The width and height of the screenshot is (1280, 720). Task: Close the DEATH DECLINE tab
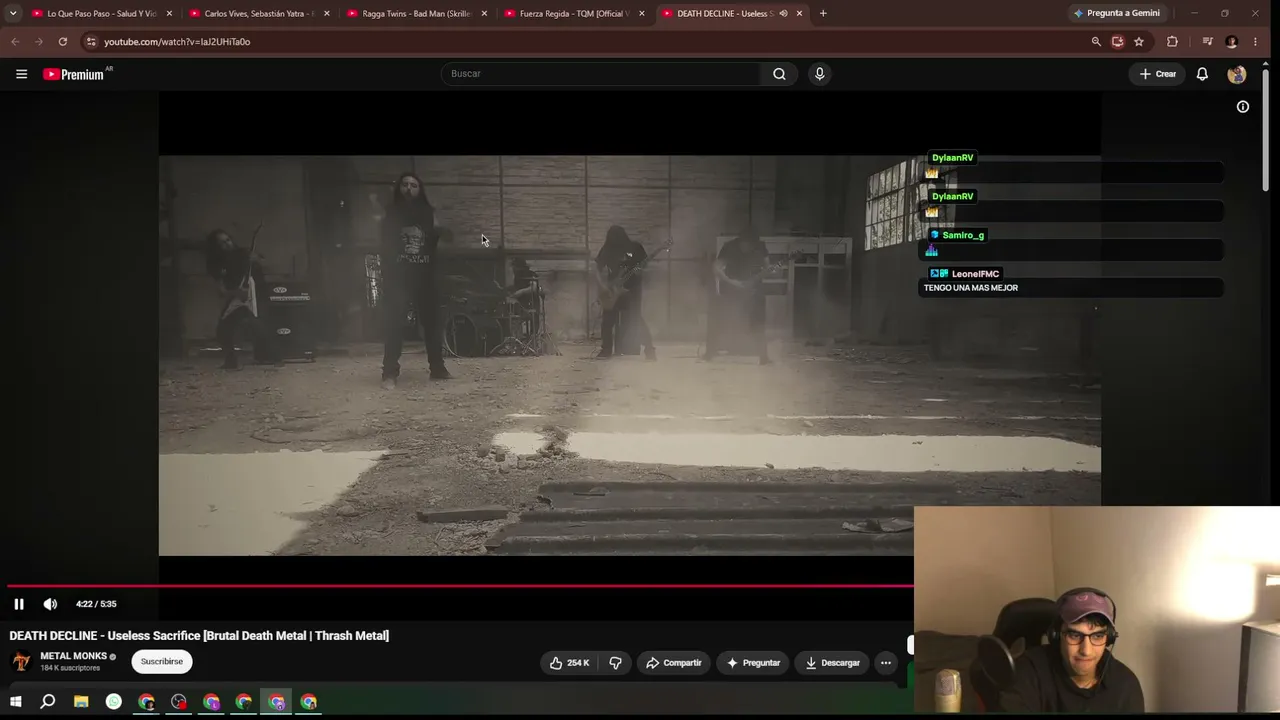coord(799,14)
